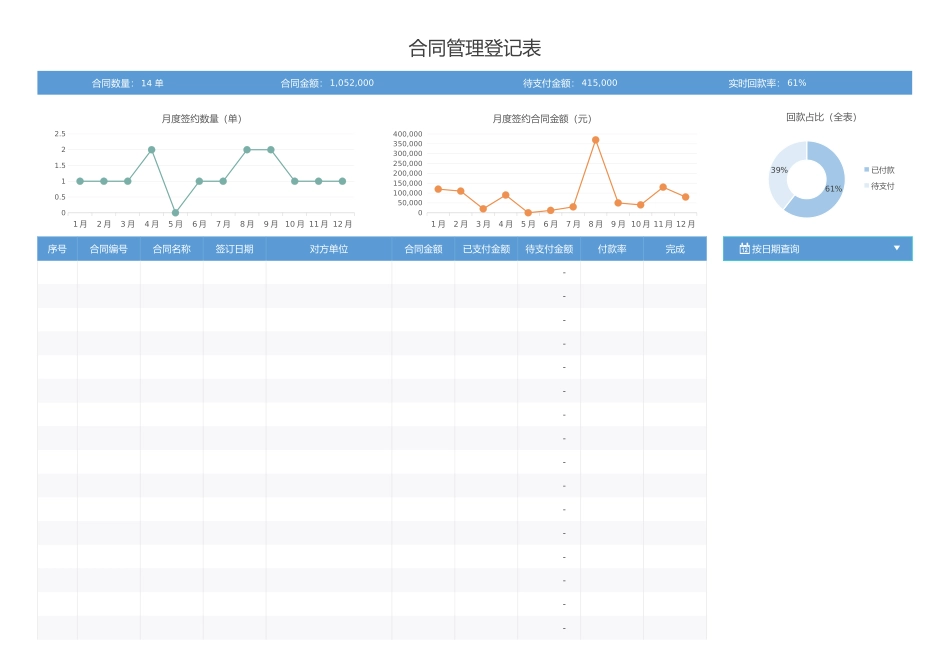
Task: Click the 待支付 legend marker square
Action: (866, 186)
